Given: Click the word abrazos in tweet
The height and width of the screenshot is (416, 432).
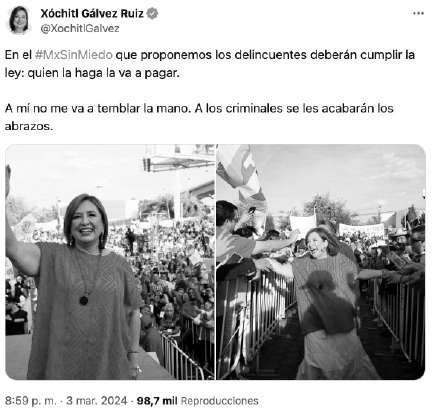Looking at the screenshot, I should coord(28,126).
